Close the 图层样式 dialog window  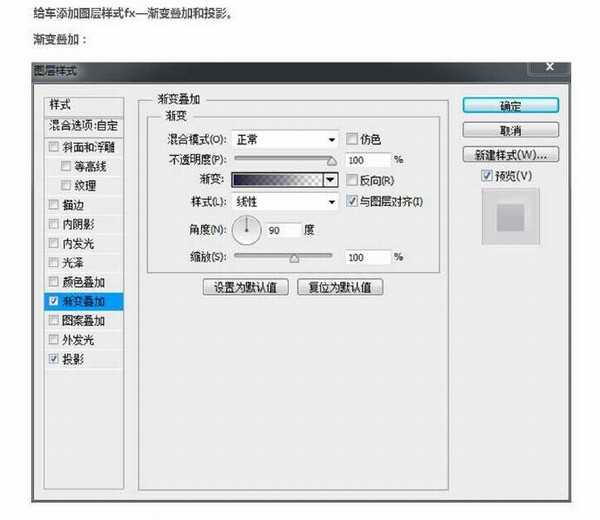click(549, 67)
